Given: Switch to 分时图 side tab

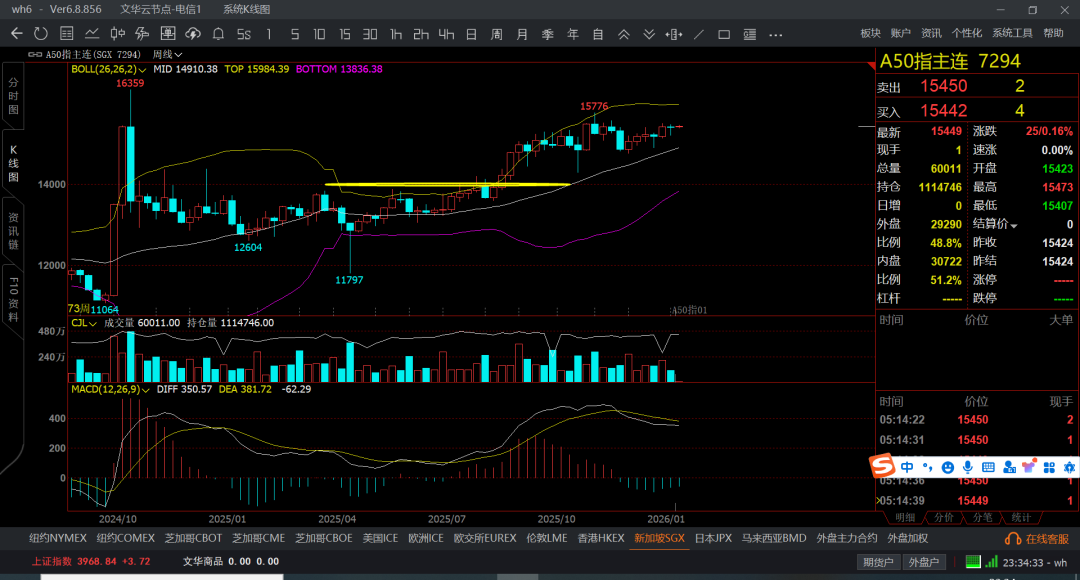Looking at the screenshot, I should [13, 96].
